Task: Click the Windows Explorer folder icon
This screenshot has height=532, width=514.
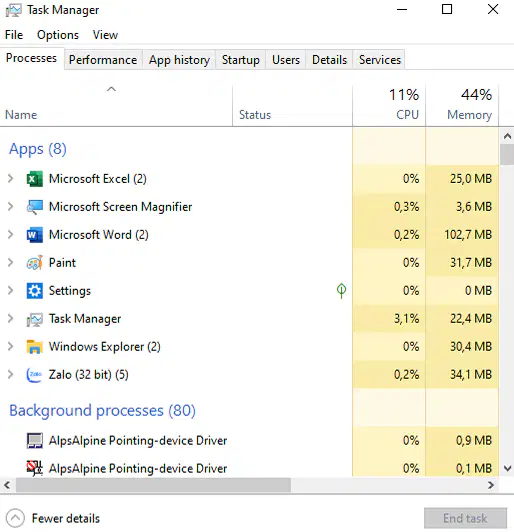Action: pyautogui.click(x=35, y=347)
